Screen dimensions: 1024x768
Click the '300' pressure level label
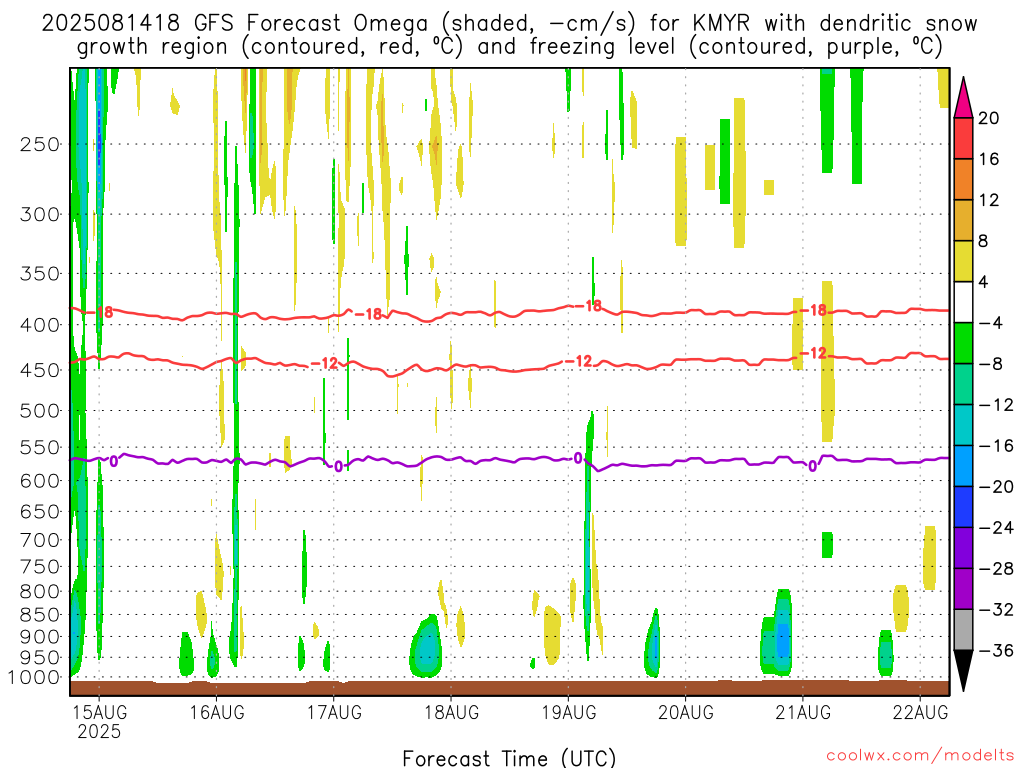40,214
